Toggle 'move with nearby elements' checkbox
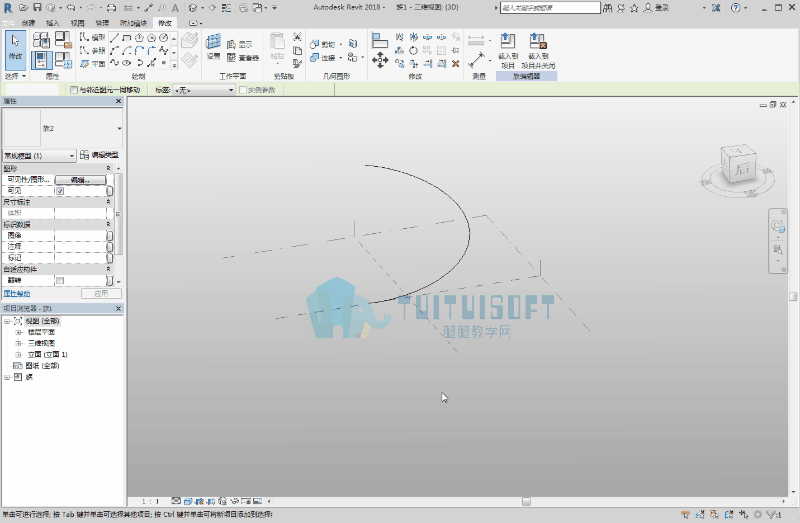The height and width of the screenshot is (523, 800). pos(74,90)
